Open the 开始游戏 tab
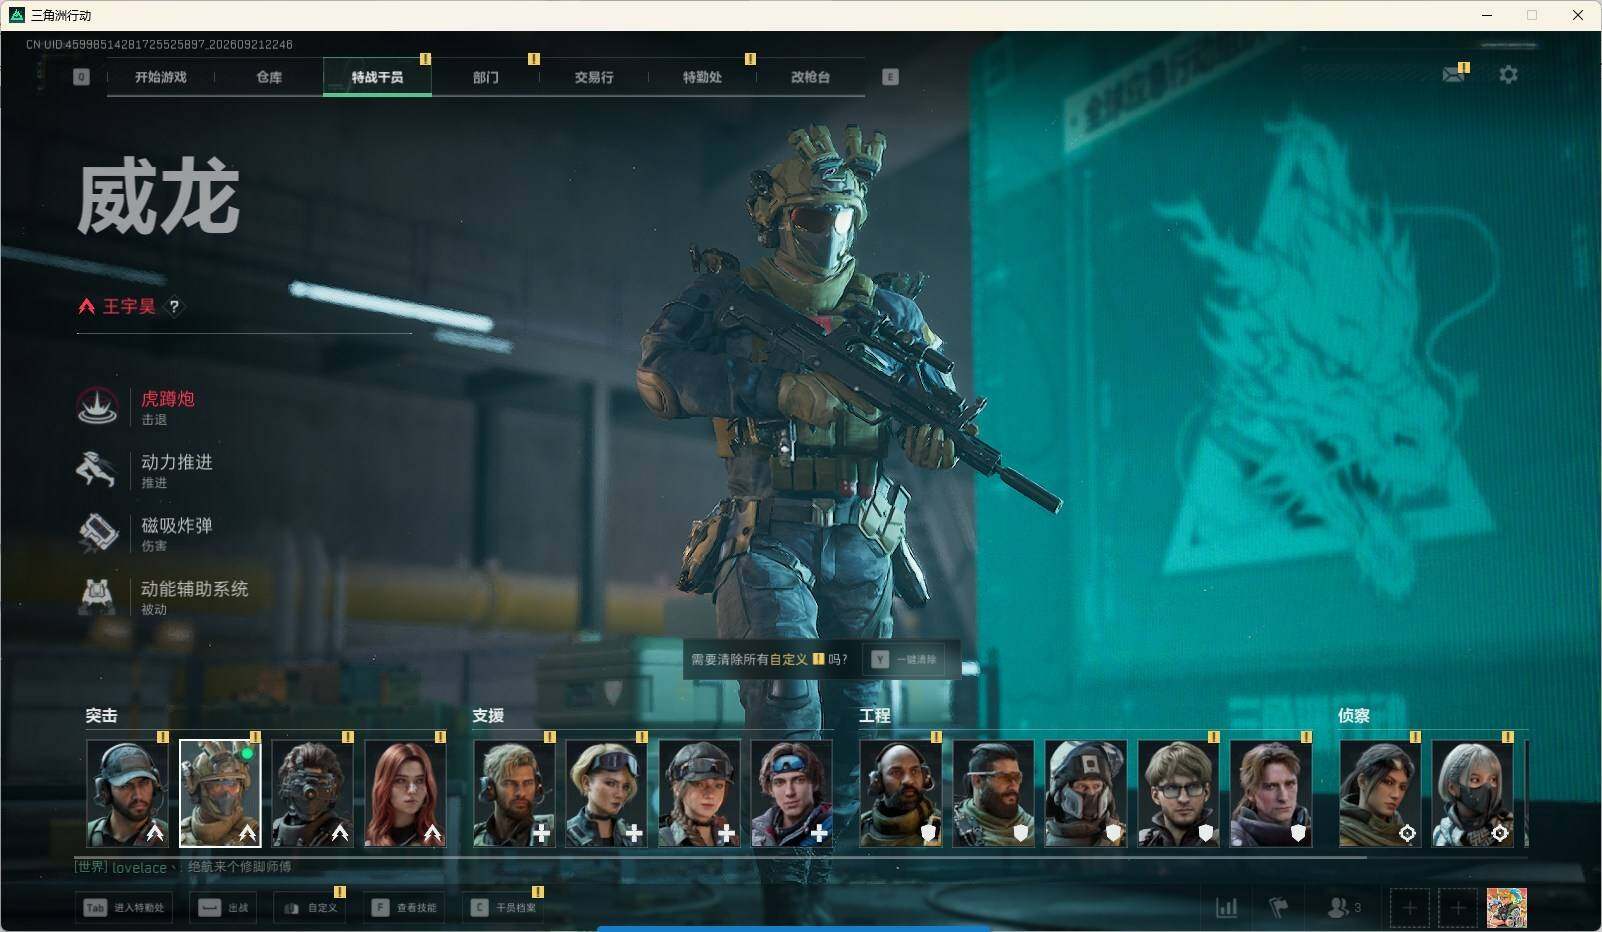The image size is (1602, 932). tap(160, 77)
